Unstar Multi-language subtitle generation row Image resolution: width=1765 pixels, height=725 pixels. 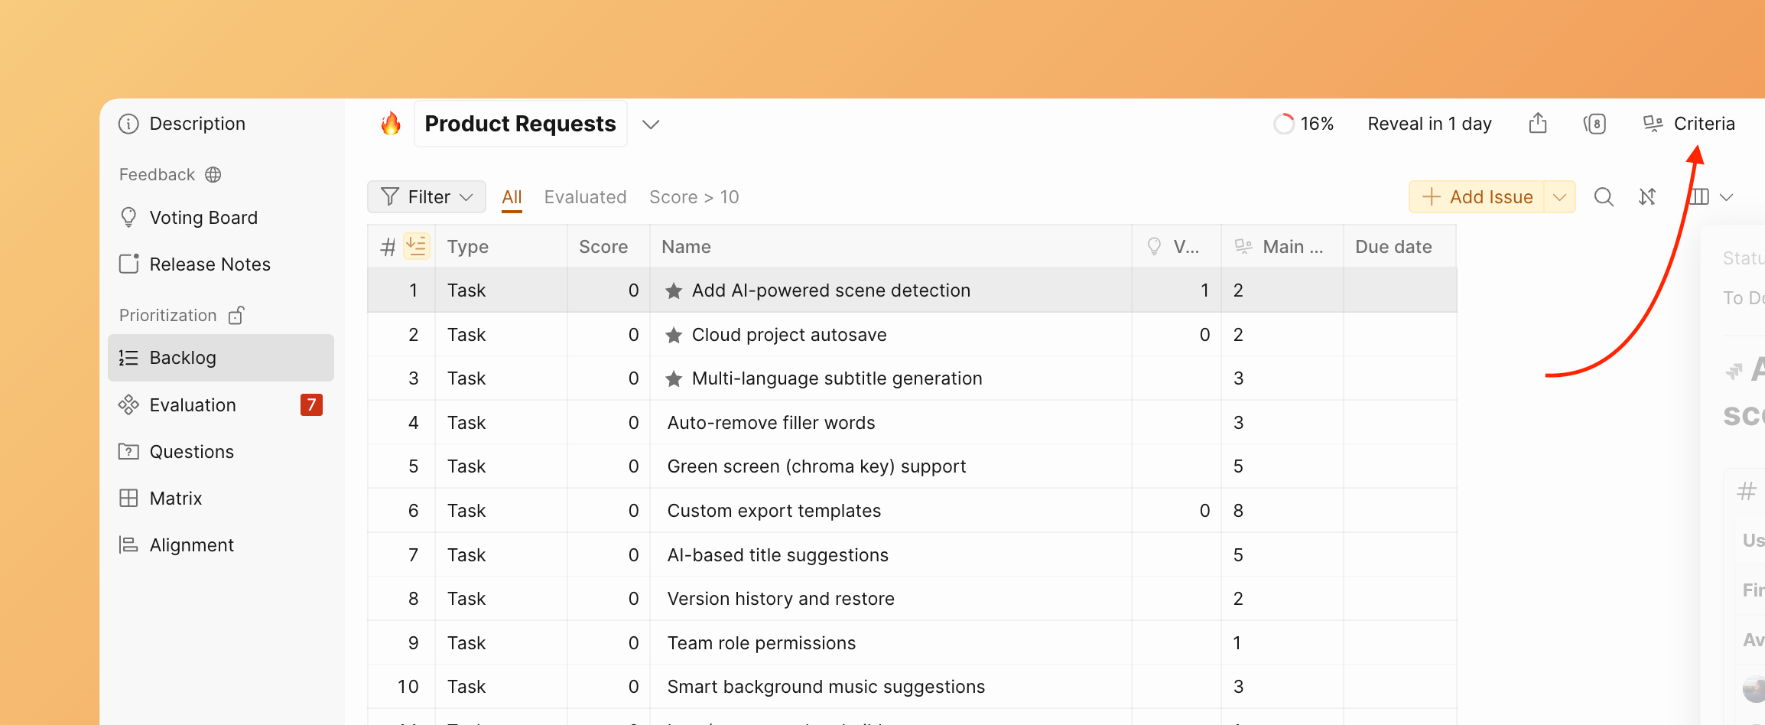(674, 379)
